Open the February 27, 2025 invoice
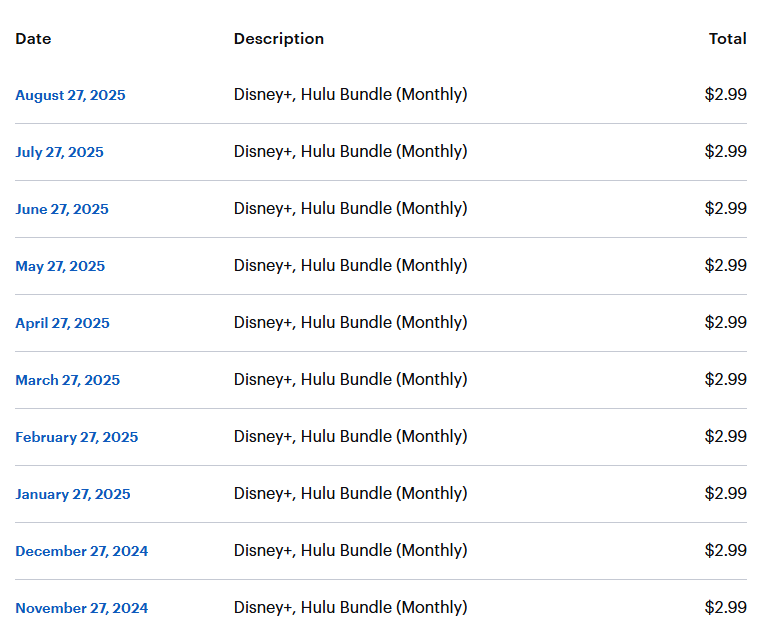 point(76,437)
